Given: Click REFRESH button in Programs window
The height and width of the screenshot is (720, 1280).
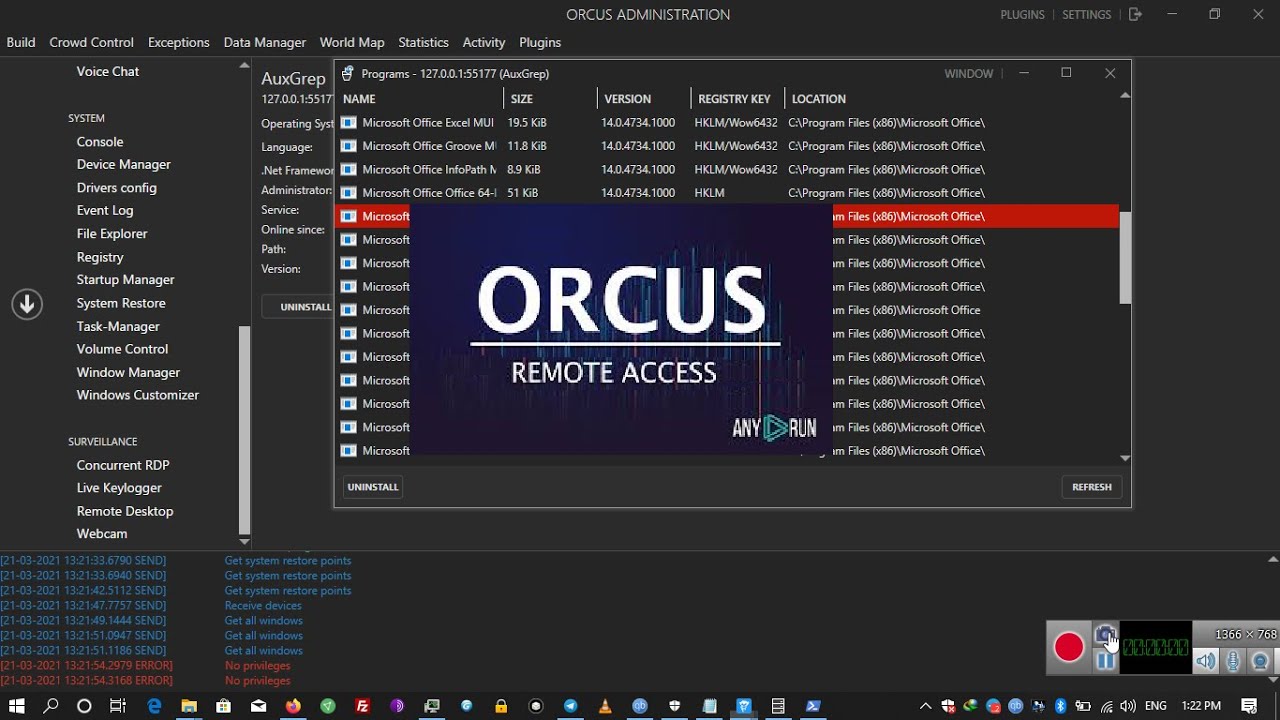Looking at the screenshot, I should point(1091,487).
